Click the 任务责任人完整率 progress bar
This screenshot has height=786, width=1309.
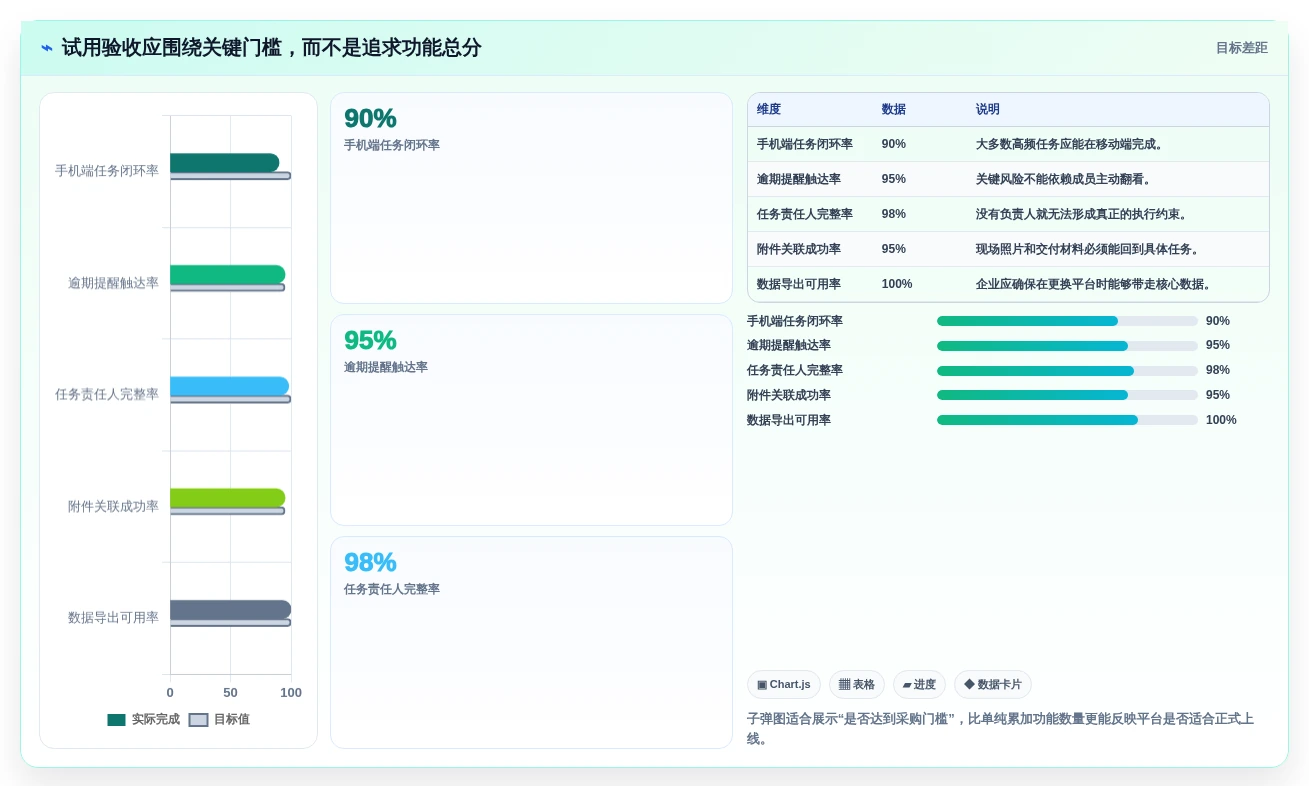[x=1067, y=371]
